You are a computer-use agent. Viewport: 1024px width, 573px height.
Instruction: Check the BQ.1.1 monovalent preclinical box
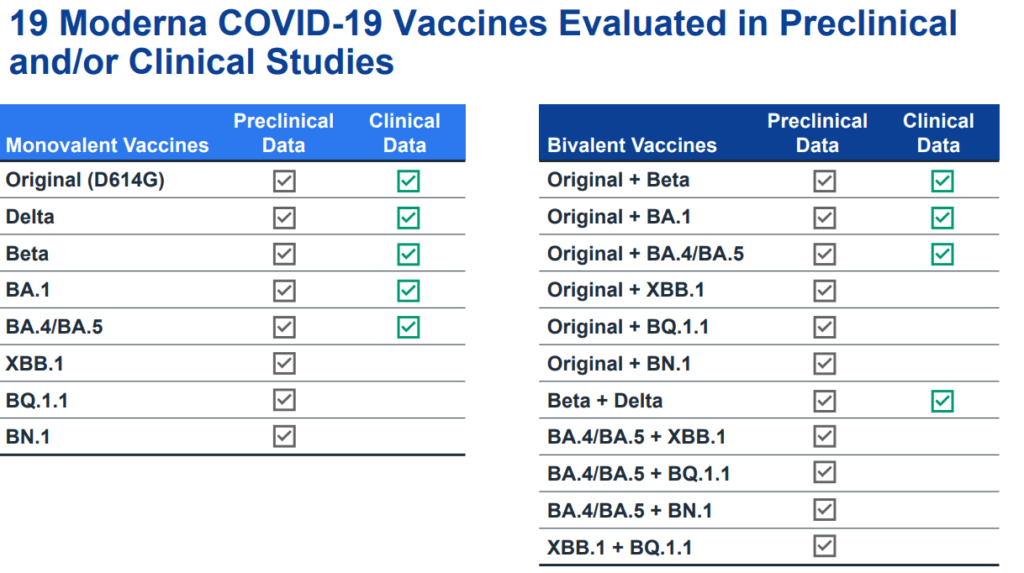(x=285, y=400)
